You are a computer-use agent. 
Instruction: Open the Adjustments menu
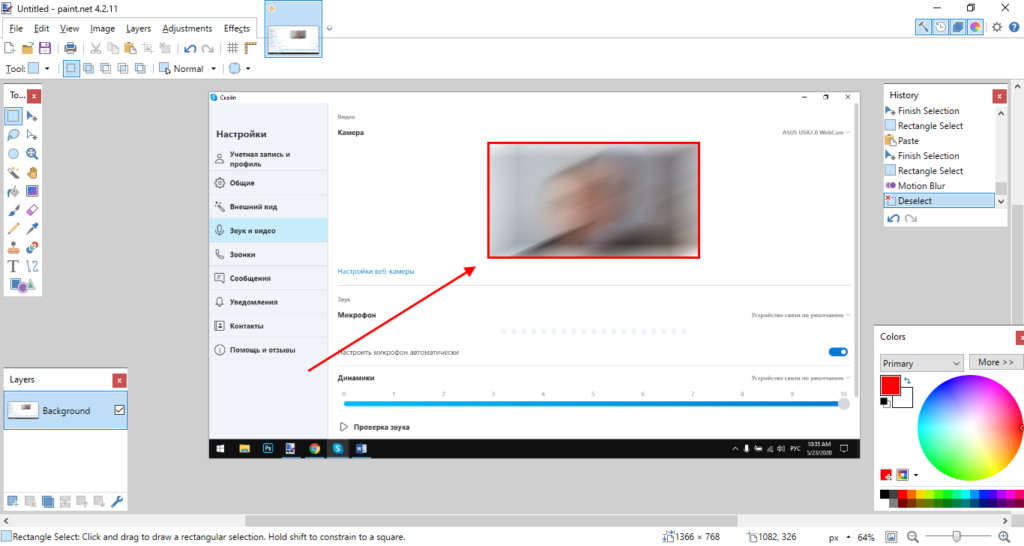[x=187, y=29]
